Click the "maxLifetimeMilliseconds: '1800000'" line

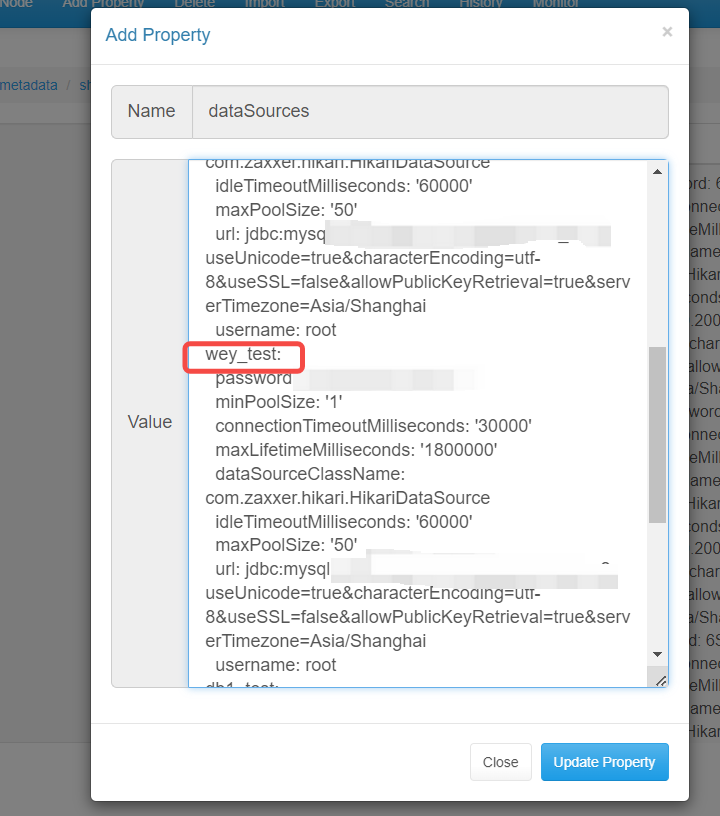click(x=356, y=450)
